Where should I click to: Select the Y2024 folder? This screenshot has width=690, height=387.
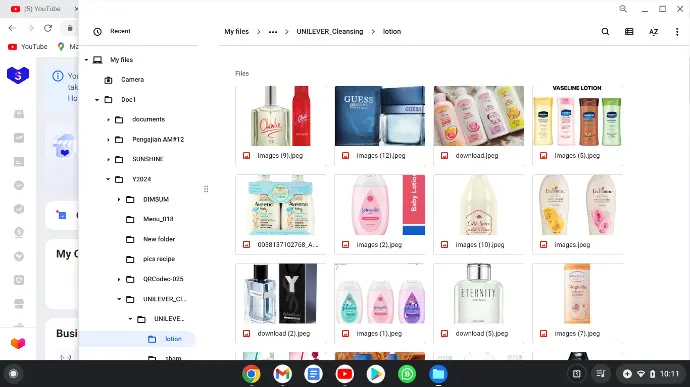point(141,179)
